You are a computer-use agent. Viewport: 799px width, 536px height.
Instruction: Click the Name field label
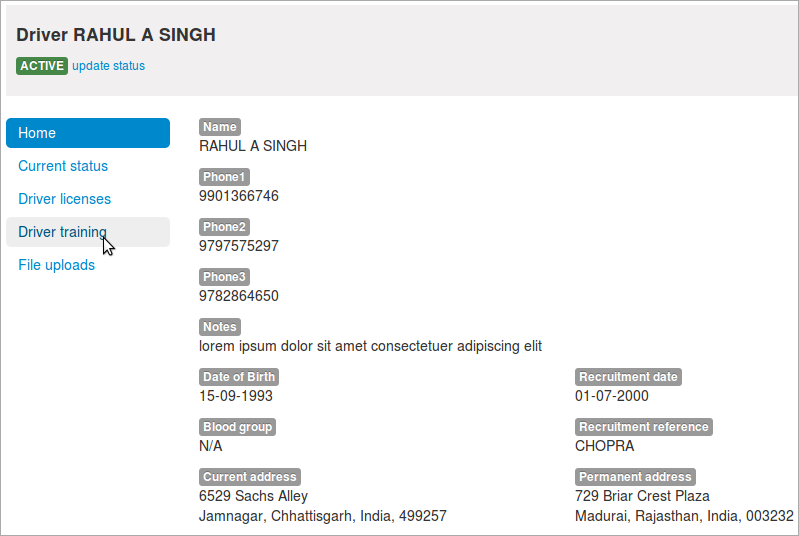(220, 127)
